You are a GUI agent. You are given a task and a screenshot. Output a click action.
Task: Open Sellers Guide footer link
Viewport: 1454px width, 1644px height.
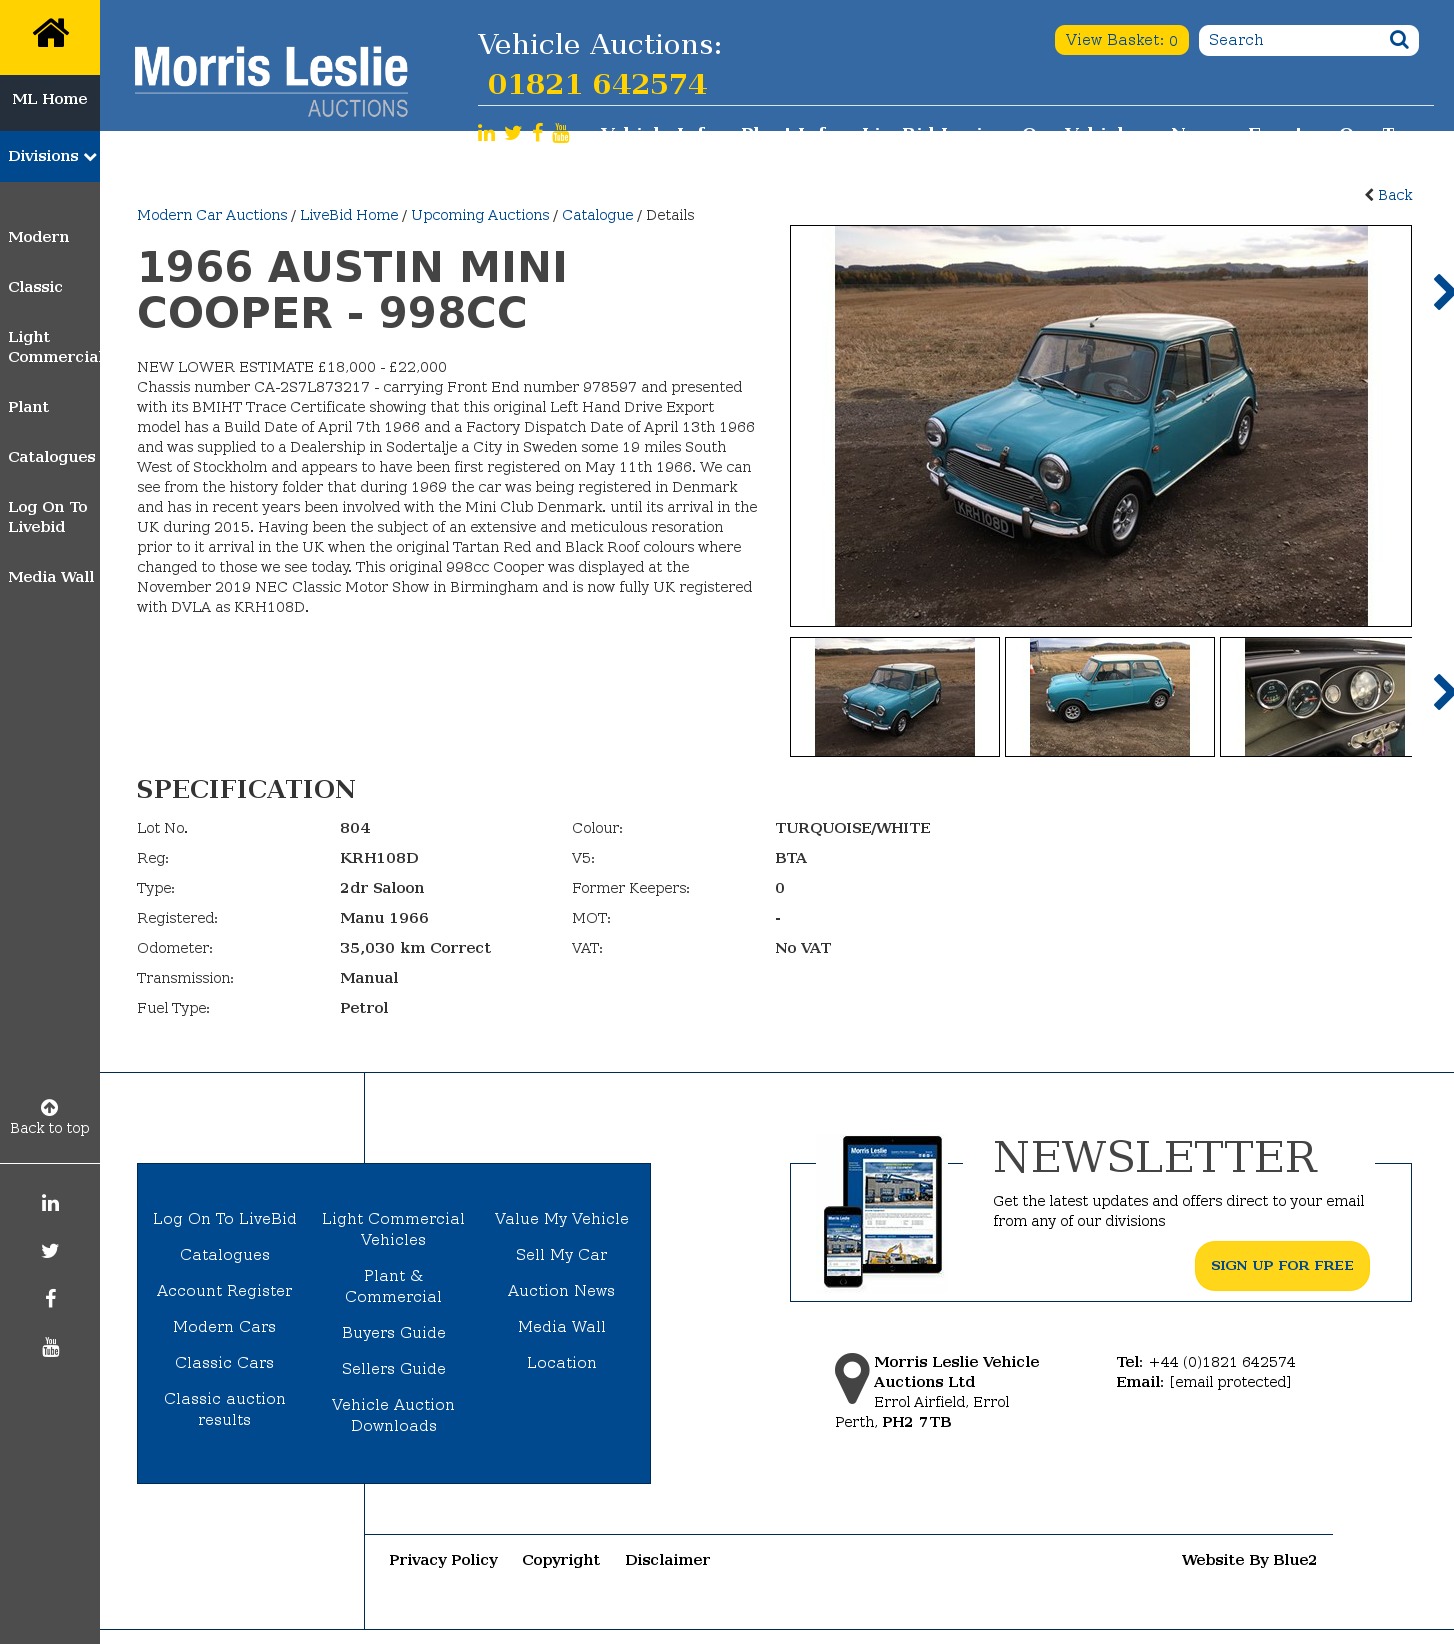[394, 1369]
